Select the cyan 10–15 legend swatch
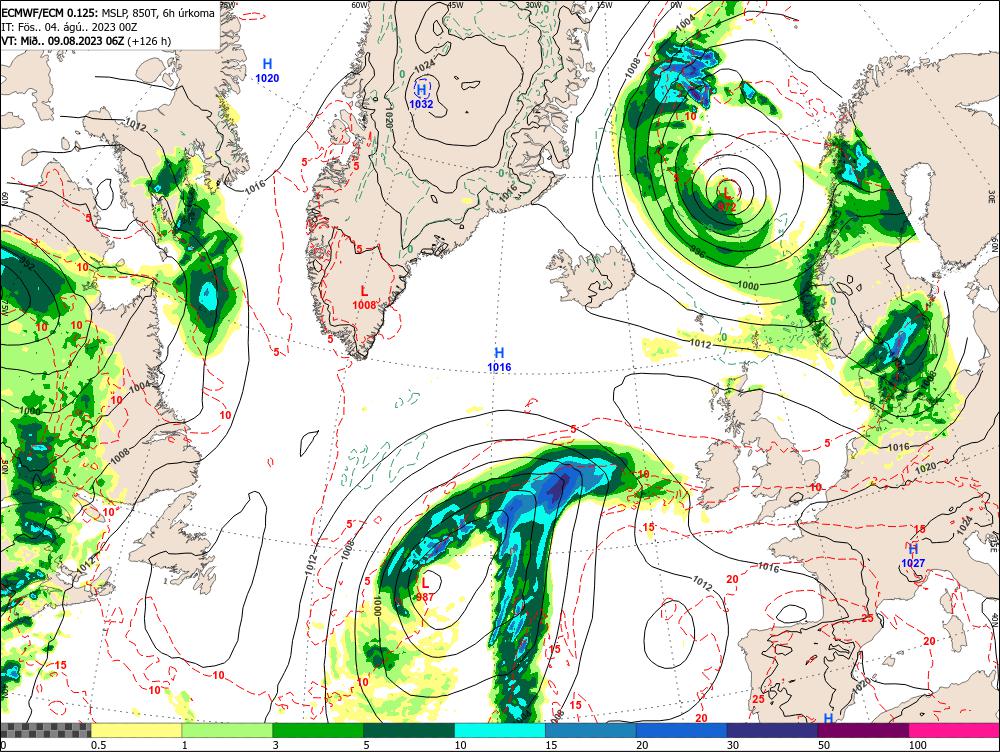The height and width of the screenshot is (752, 1000). pyautogui.click(x=500, y=730)
